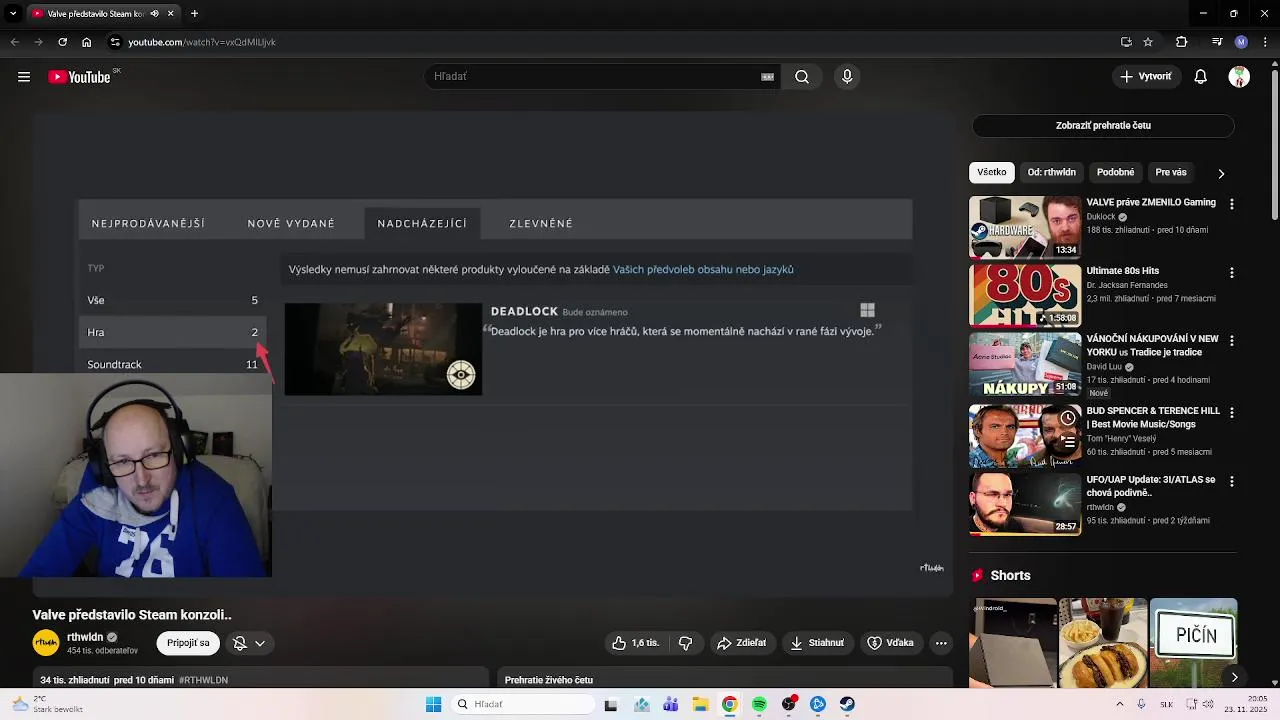Viewport: 1280px width, 720px height.
Task: Dislike the video with thumbs down
Action: 686,643
